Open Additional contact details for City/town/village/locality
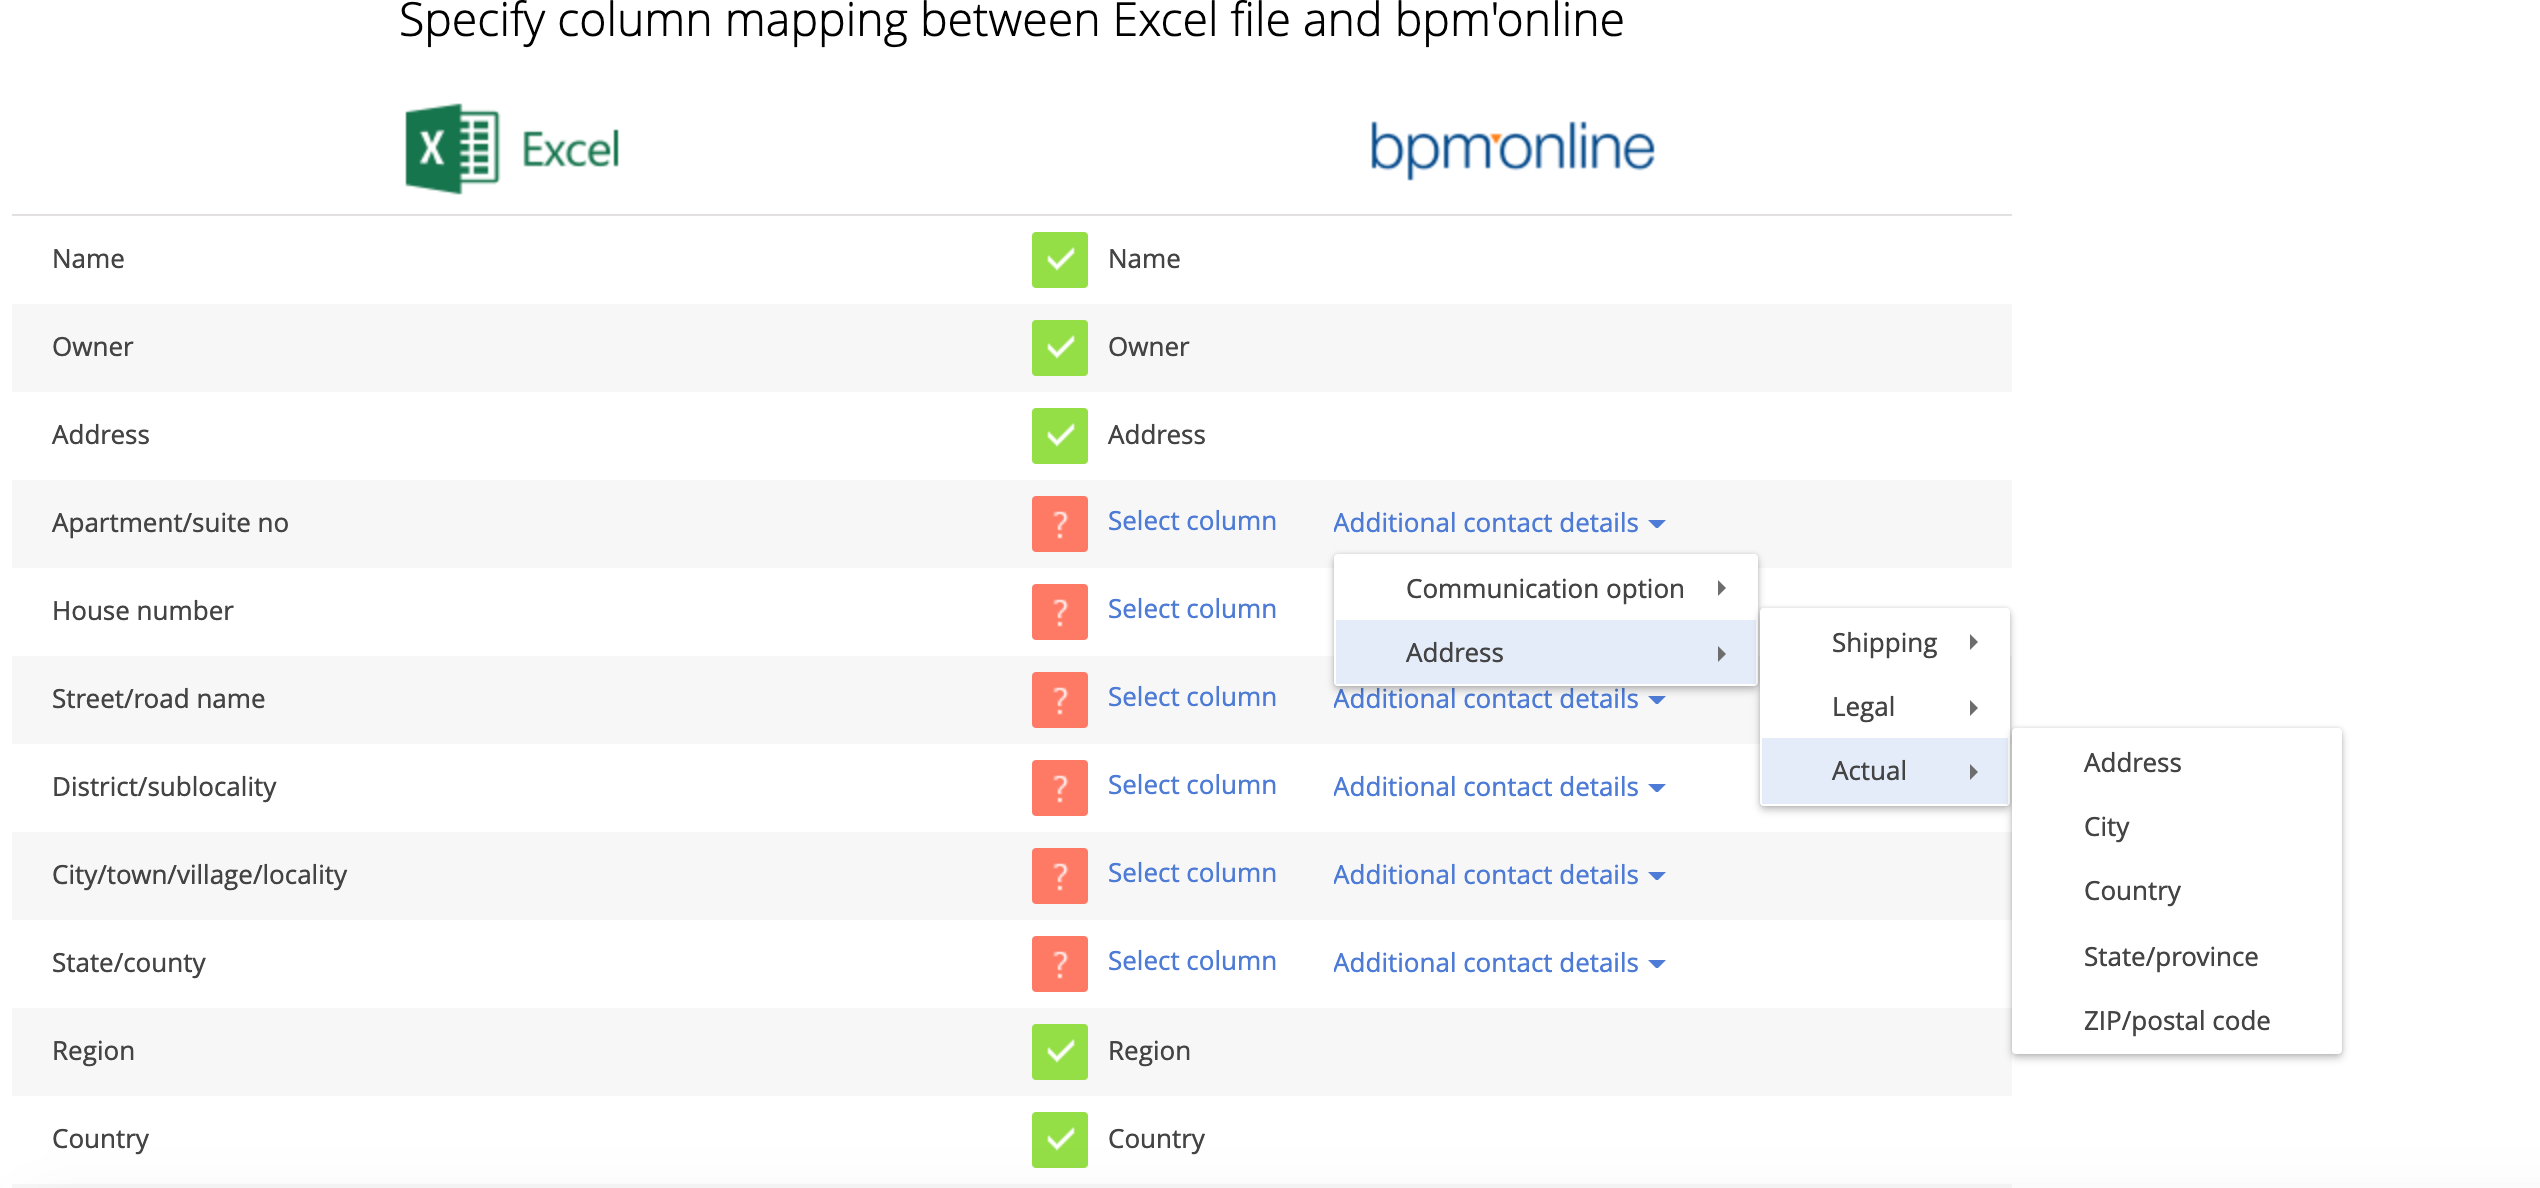The image size is (2540, 1188). coord(1499,875)
